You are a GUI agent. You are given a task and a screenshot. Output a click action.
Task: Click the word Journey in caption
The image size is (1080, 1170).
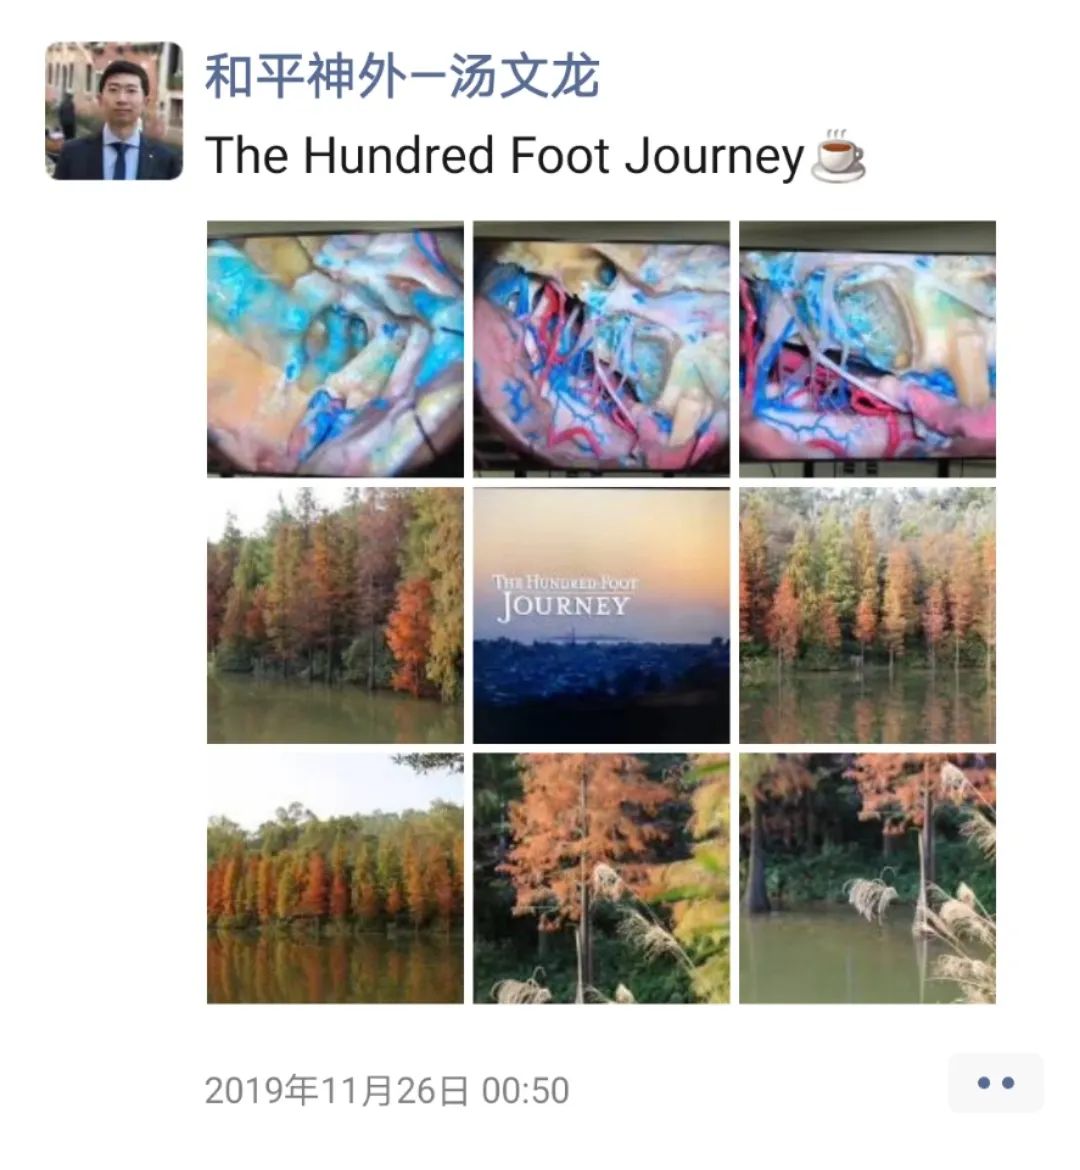(714, 157)
